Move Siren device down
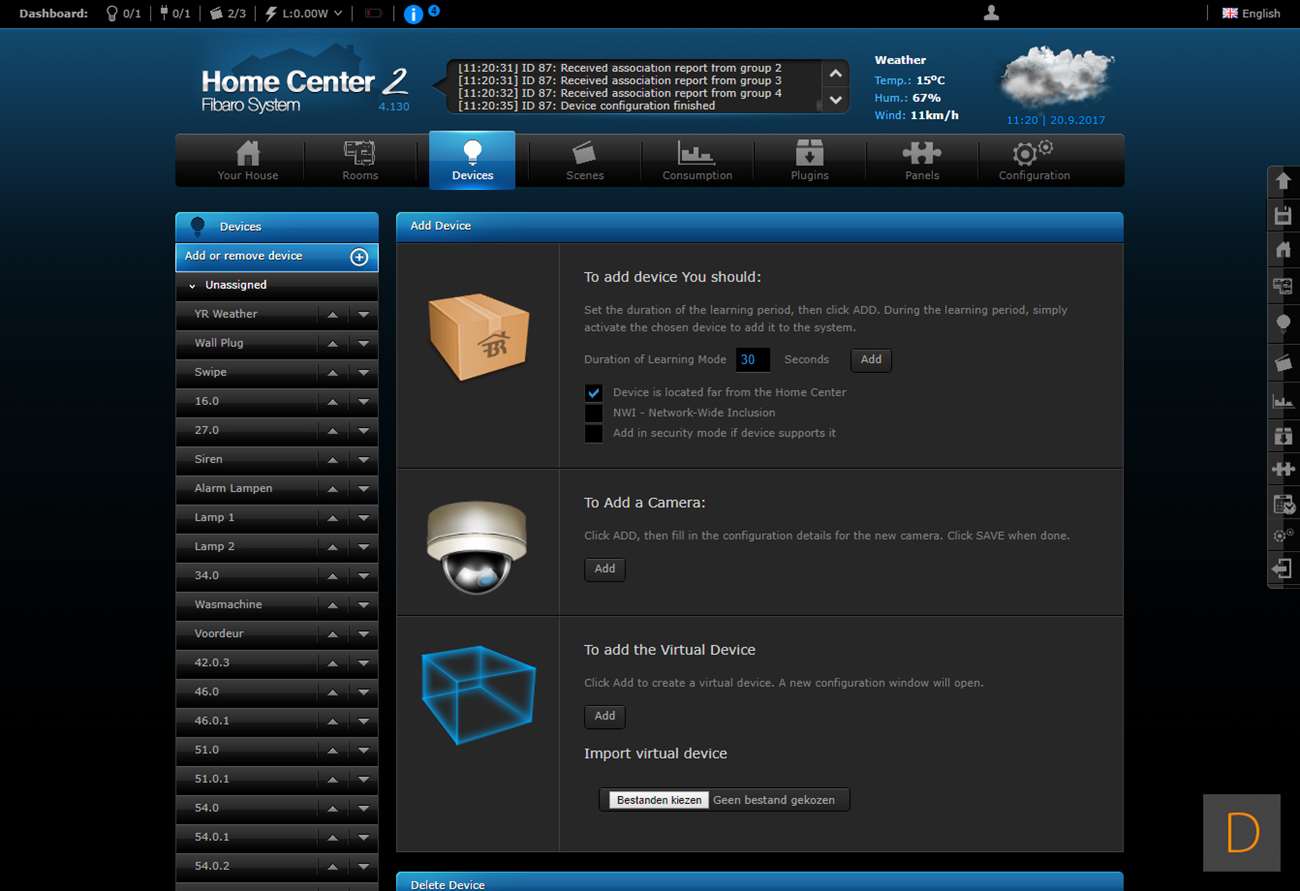Screen dimensions: 1300x891 pyautogui.click(x=364, y=459)
